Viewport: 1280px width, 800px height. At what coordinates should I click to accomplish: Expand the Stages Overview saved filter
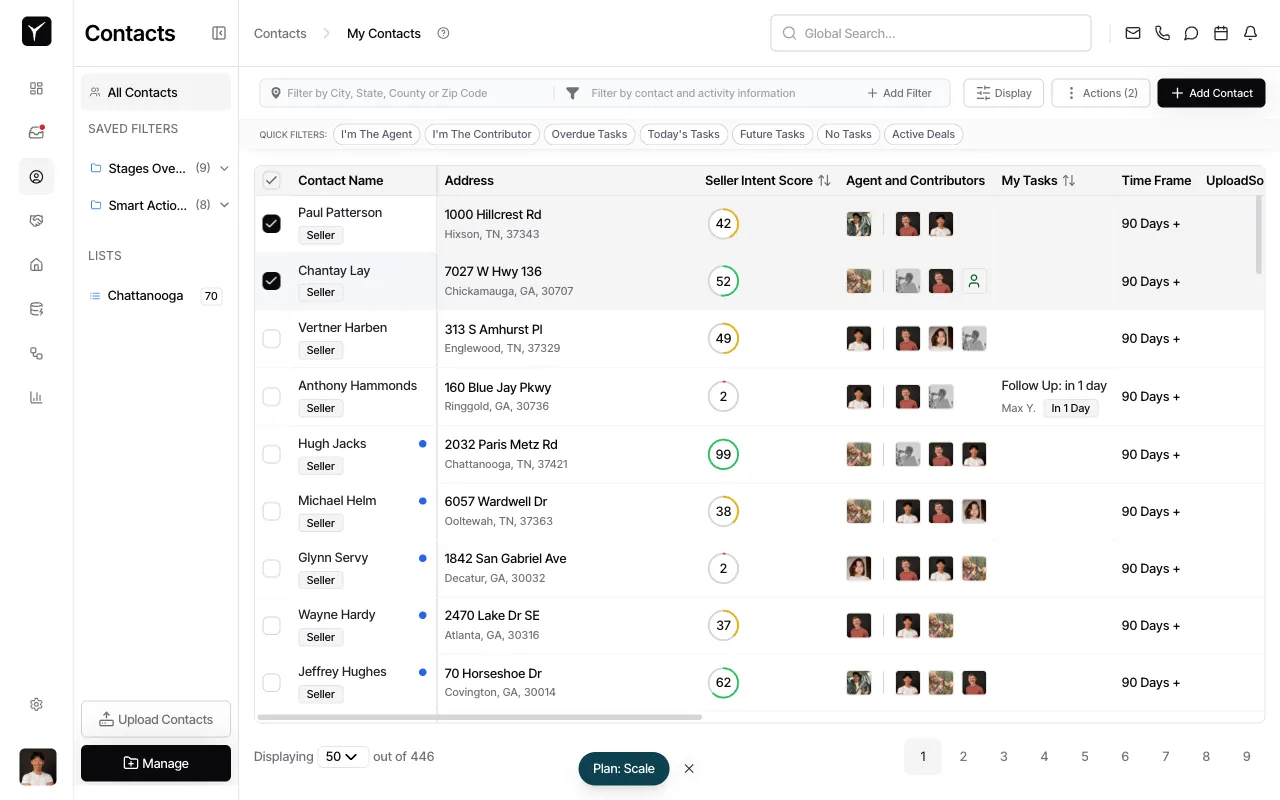tap(224, 168)
